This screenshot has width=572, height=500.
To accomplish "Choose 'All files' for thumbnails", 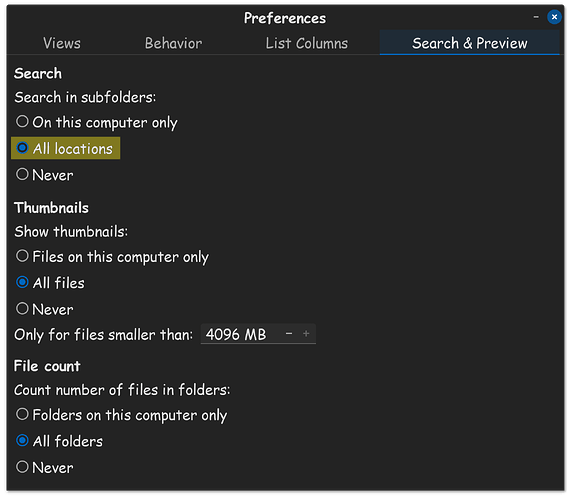I will pyautogui.click(x=50, y=283).
